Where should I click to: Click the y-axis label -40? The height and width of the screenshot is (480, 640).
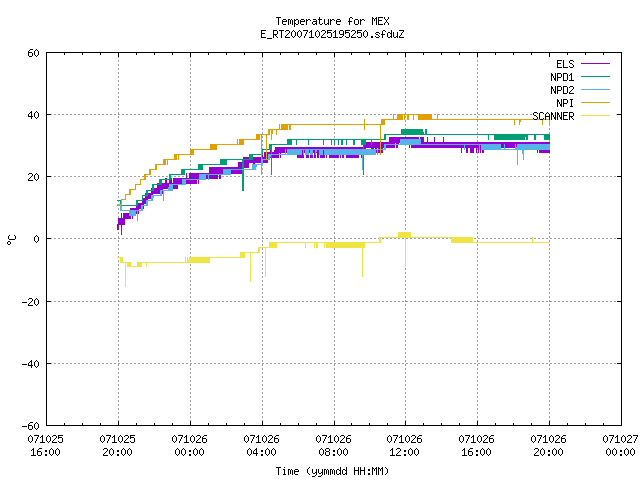[31, 364]
